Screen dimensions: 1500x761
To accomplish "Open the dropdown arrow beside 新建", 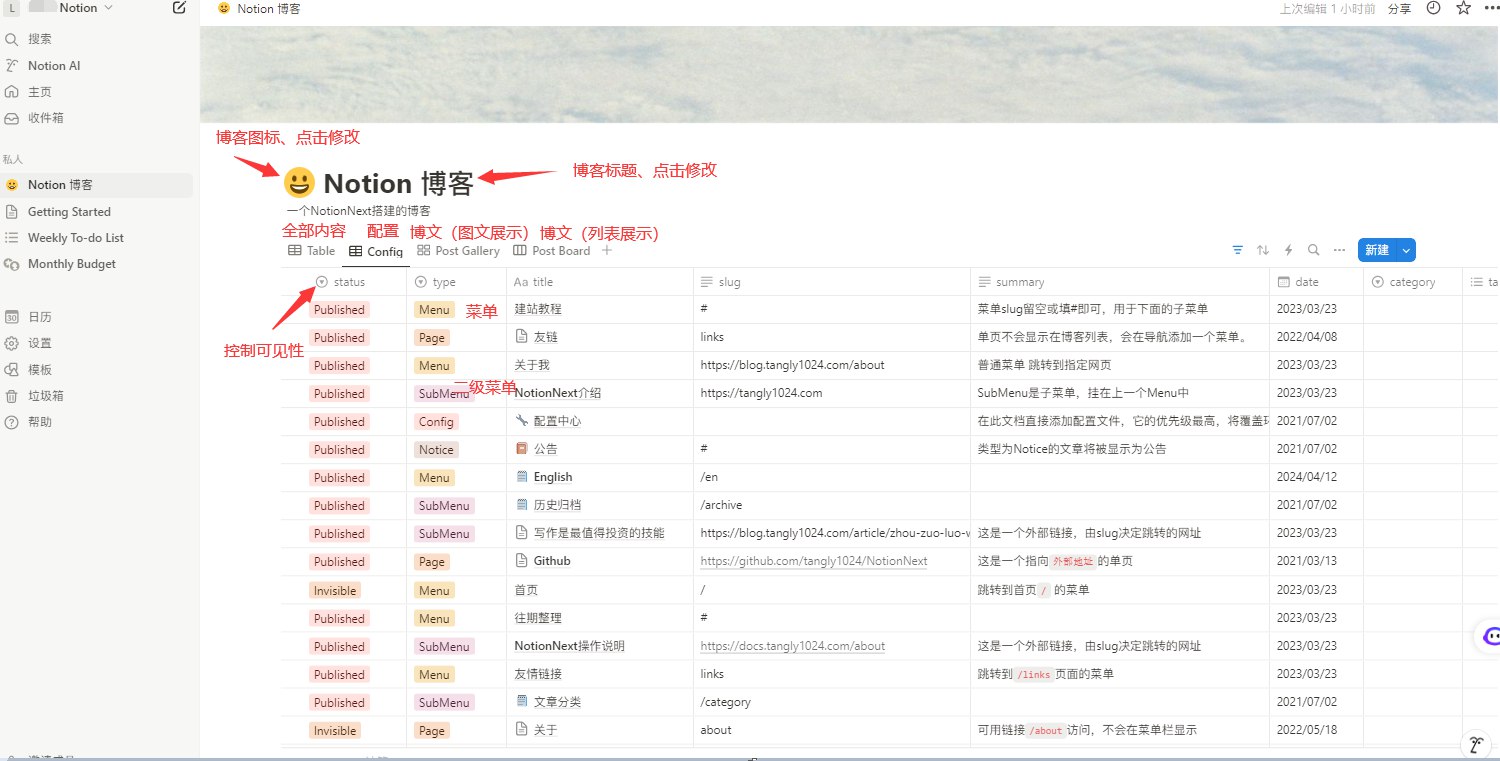I will pos(1407,250).
